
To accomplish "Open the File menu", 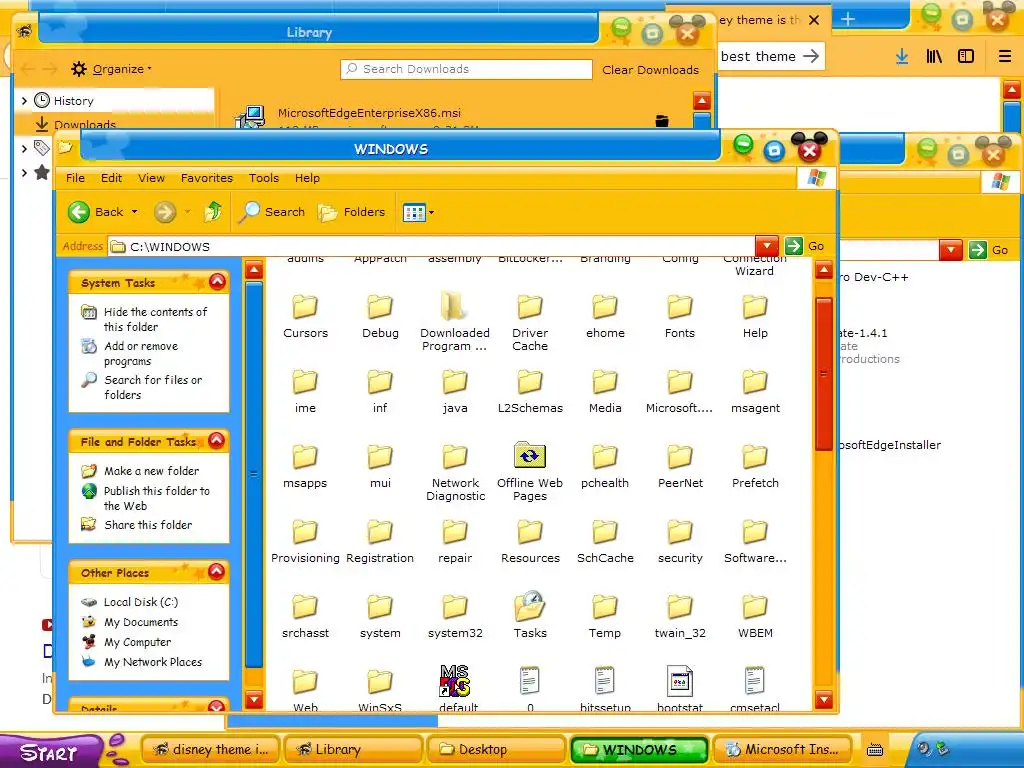I will [x=75, y=178].
